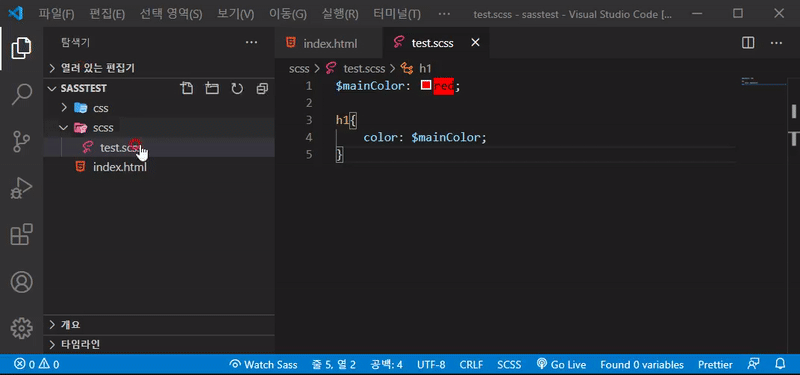
Task: Open the 보기(V) menu
Action: [235, 14]
